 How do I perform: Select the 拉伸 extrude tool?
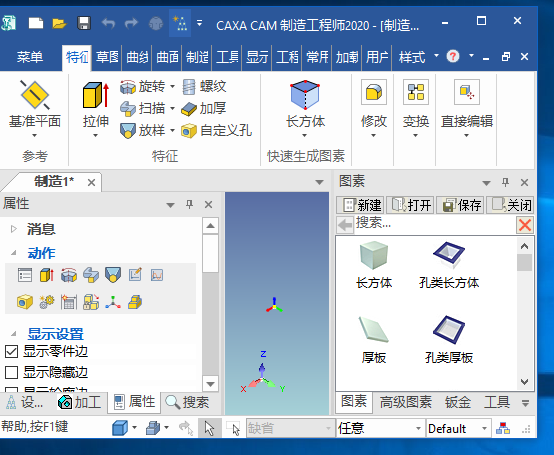tap(96, 108)
